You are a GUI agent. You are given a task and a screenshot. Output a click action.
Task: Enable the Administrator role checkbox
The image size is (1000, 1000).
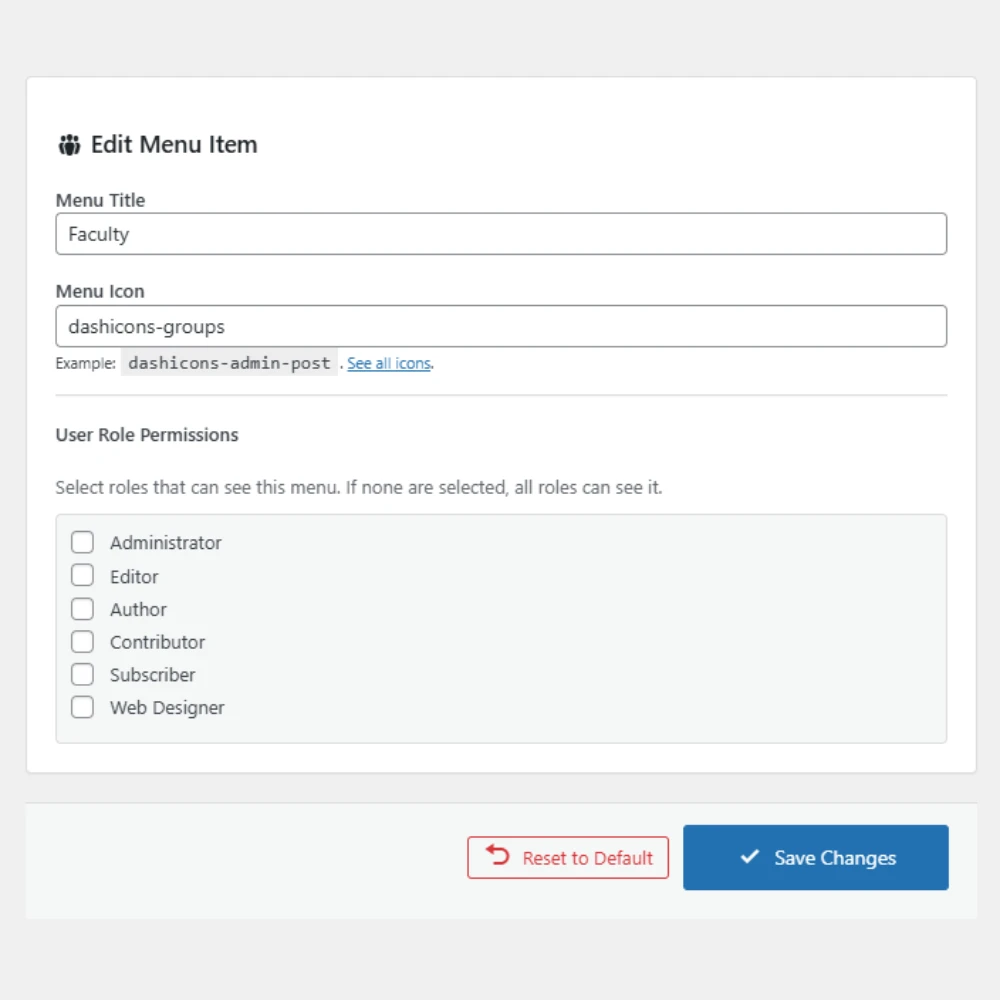[x=82, y=543]
